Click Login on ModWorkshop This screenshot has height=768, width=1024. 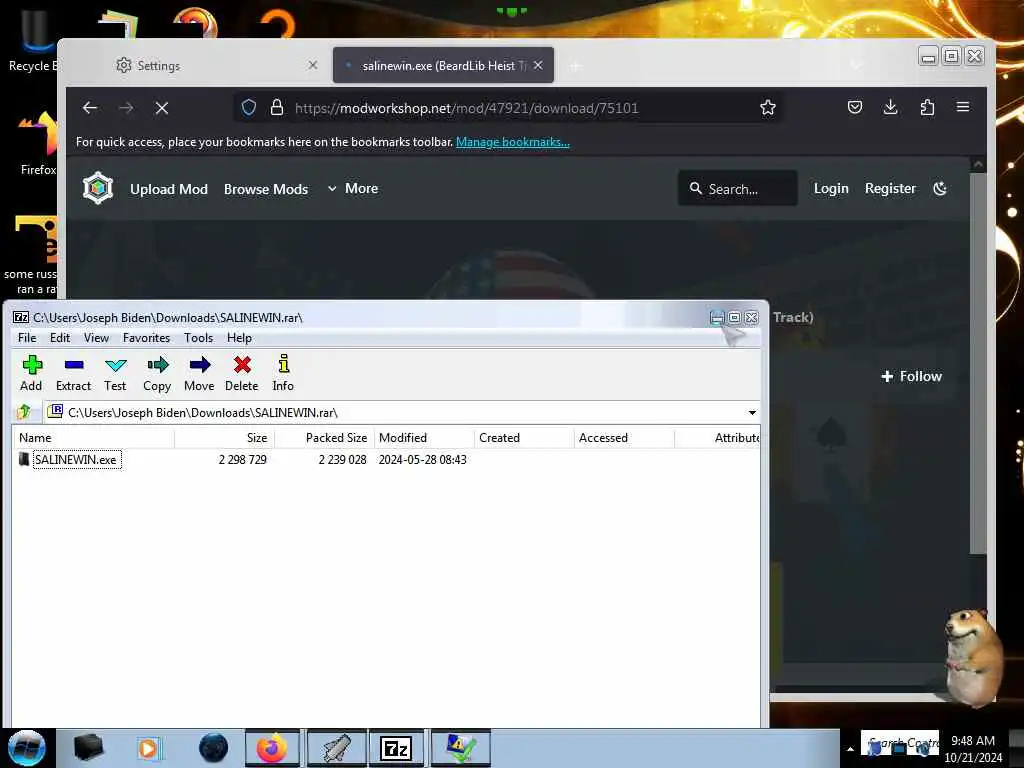831,189
